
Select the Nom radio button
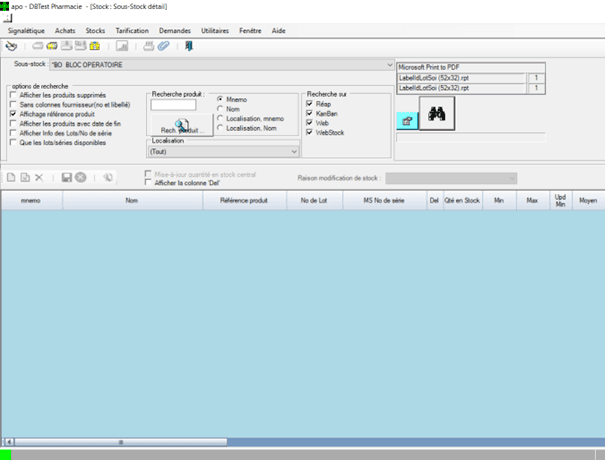pyautogui.click(x=220, y=109)
